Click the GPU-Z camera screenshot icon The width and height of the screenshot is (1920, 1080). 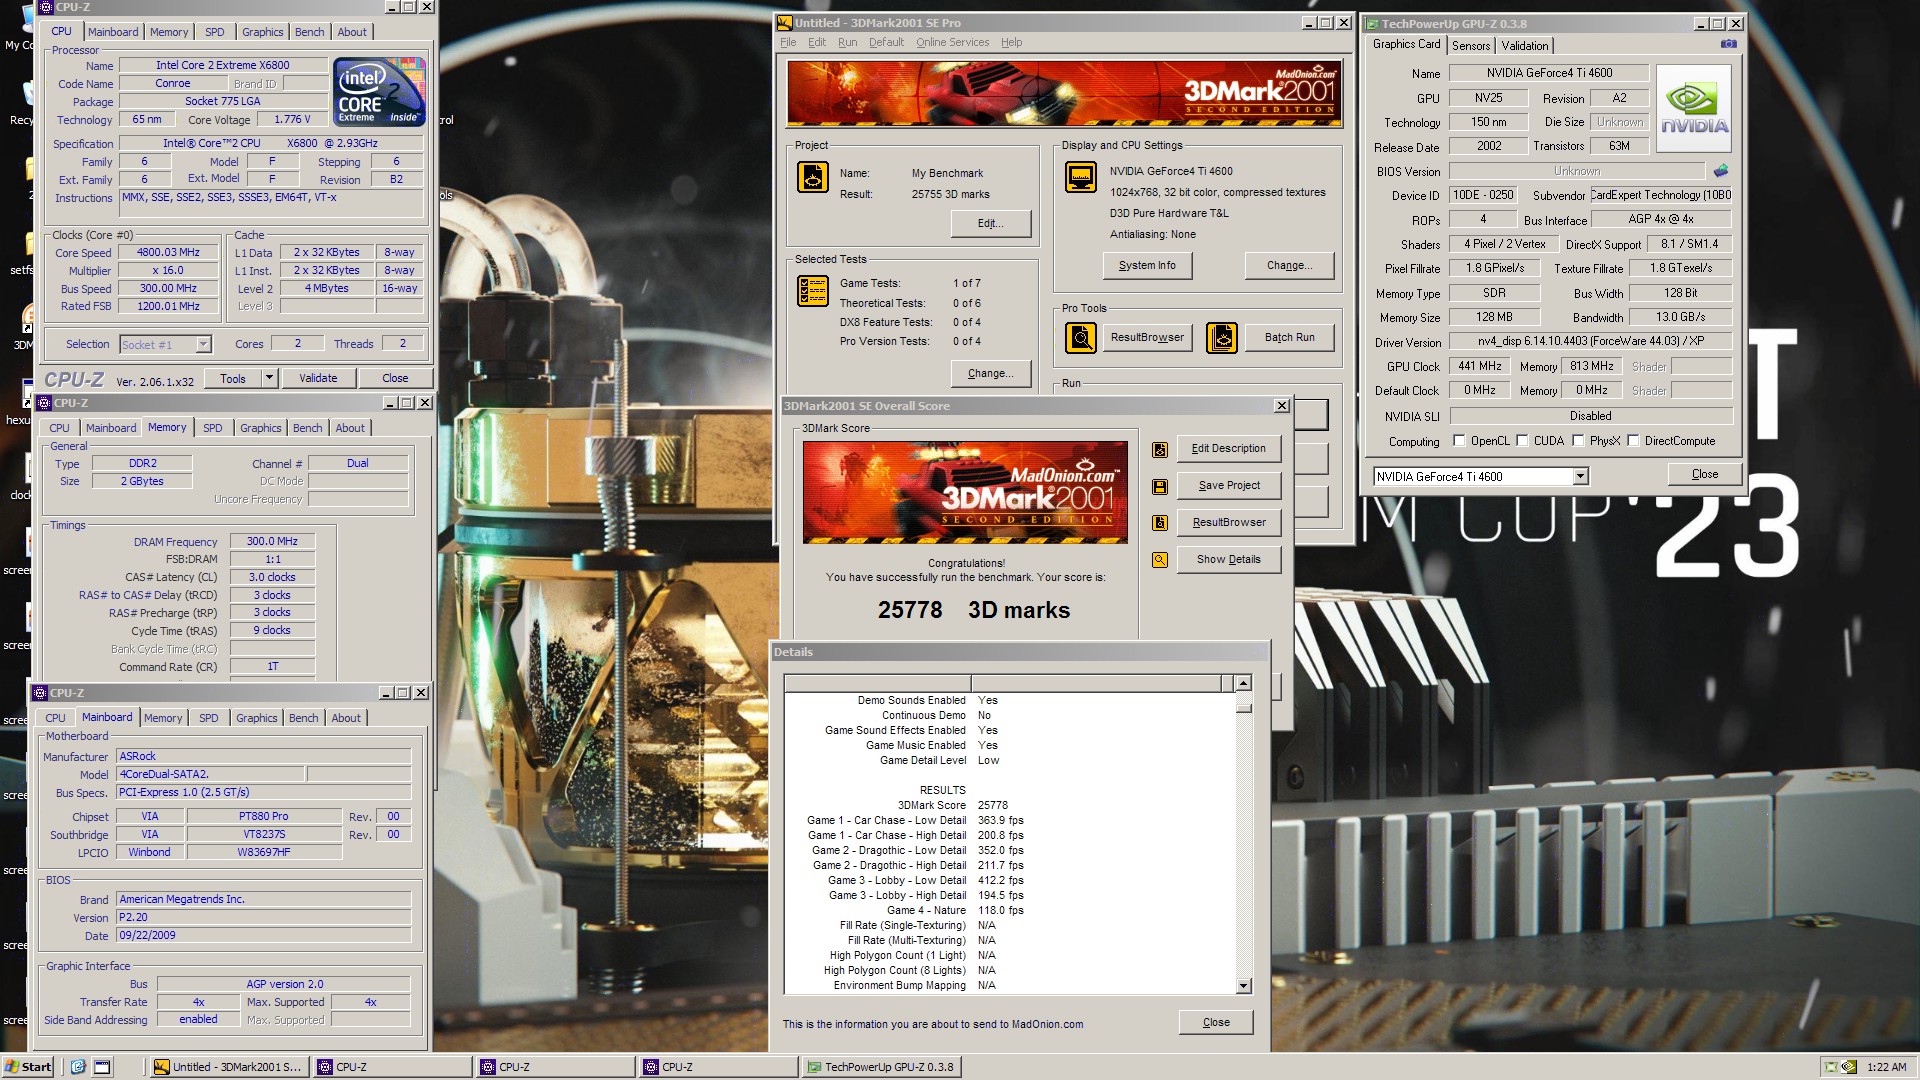(x=1728, y=44)
